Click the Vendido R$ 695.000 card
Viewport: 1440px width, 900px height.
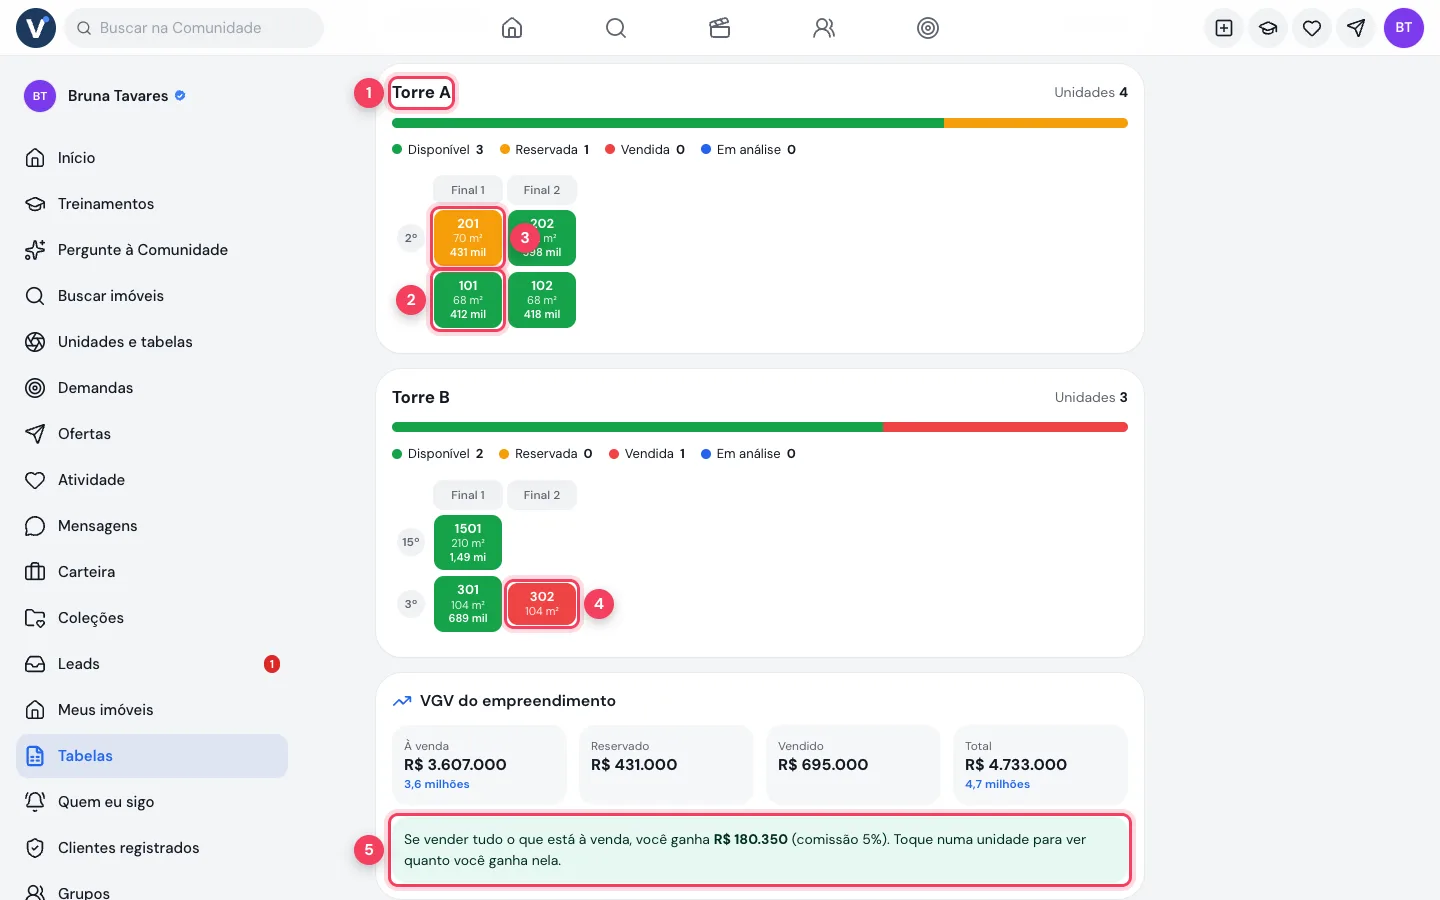853,765
